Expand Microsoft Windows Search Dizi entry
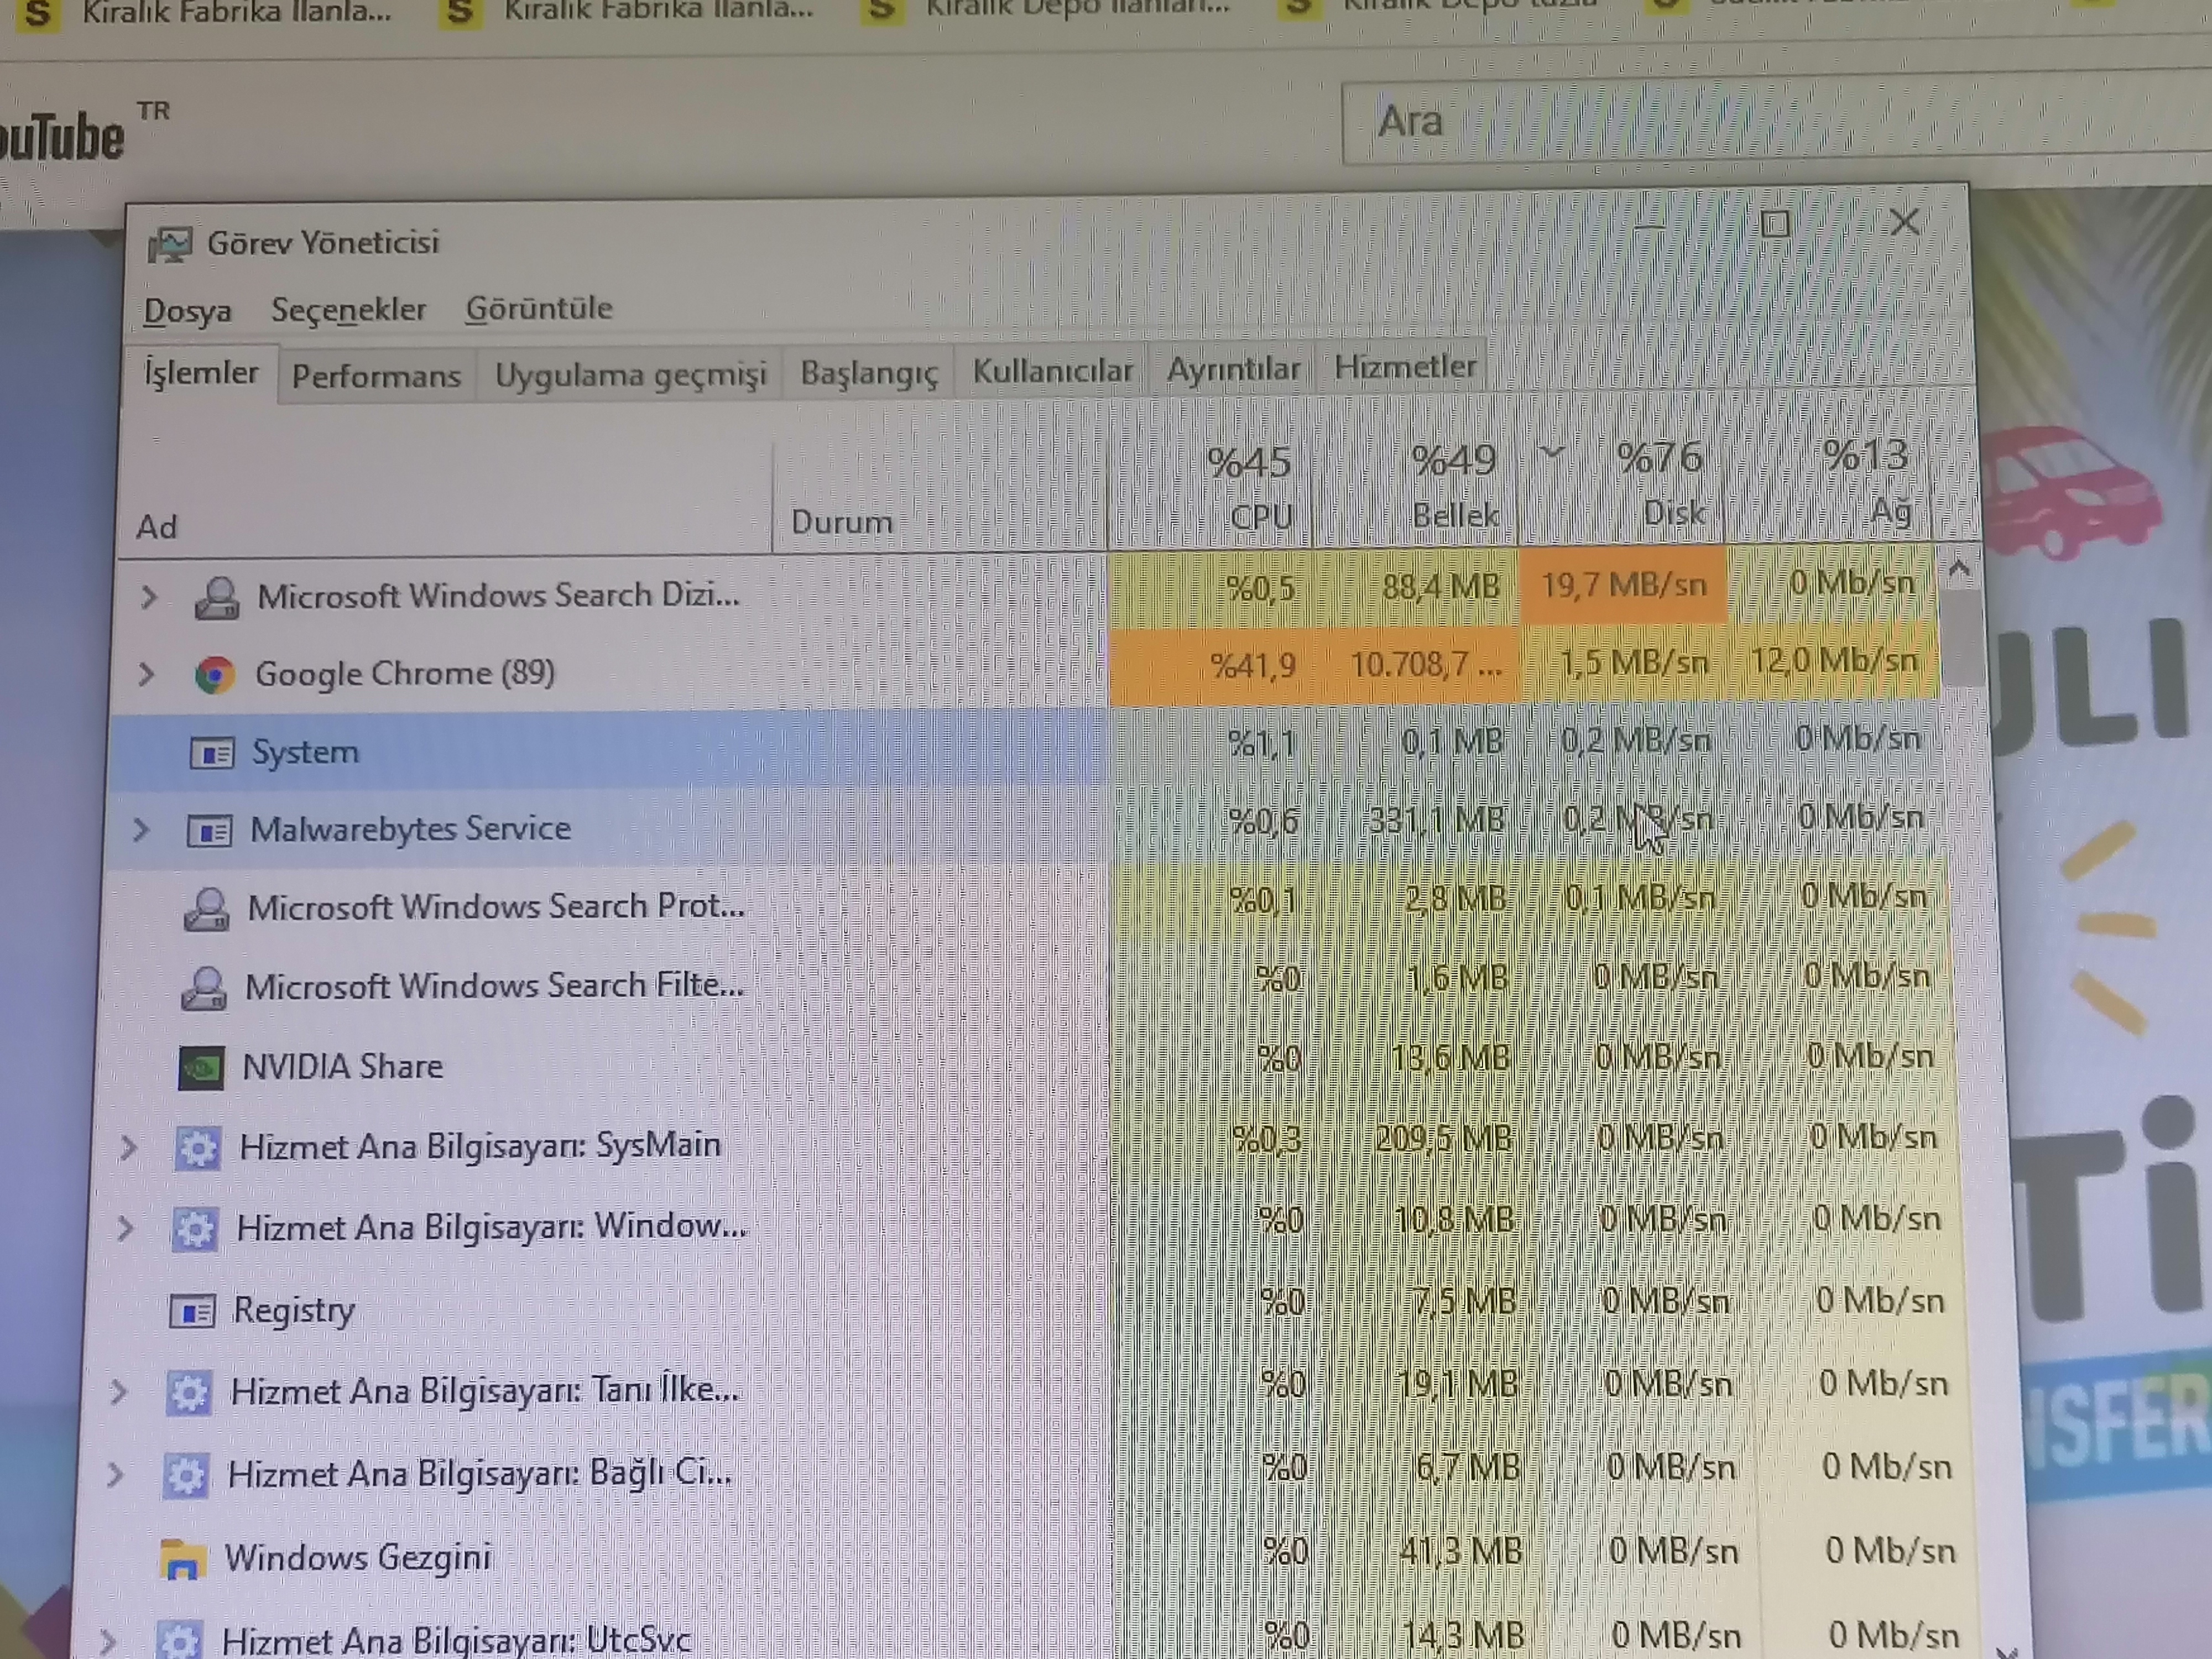This screenshot has width=2212, height=1659. click(149, 598)
